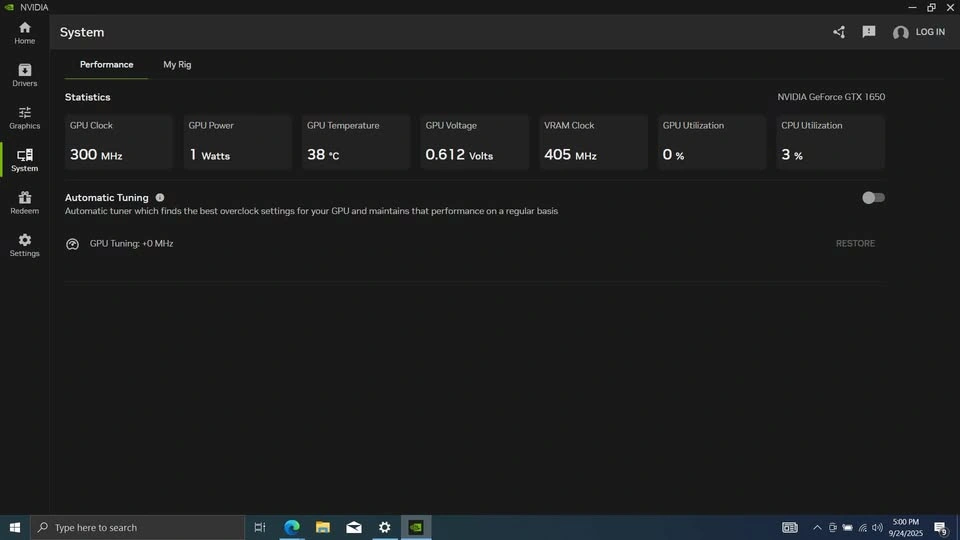
Task: Open the Home sidebar section
Action: click(x=24, y=32)
